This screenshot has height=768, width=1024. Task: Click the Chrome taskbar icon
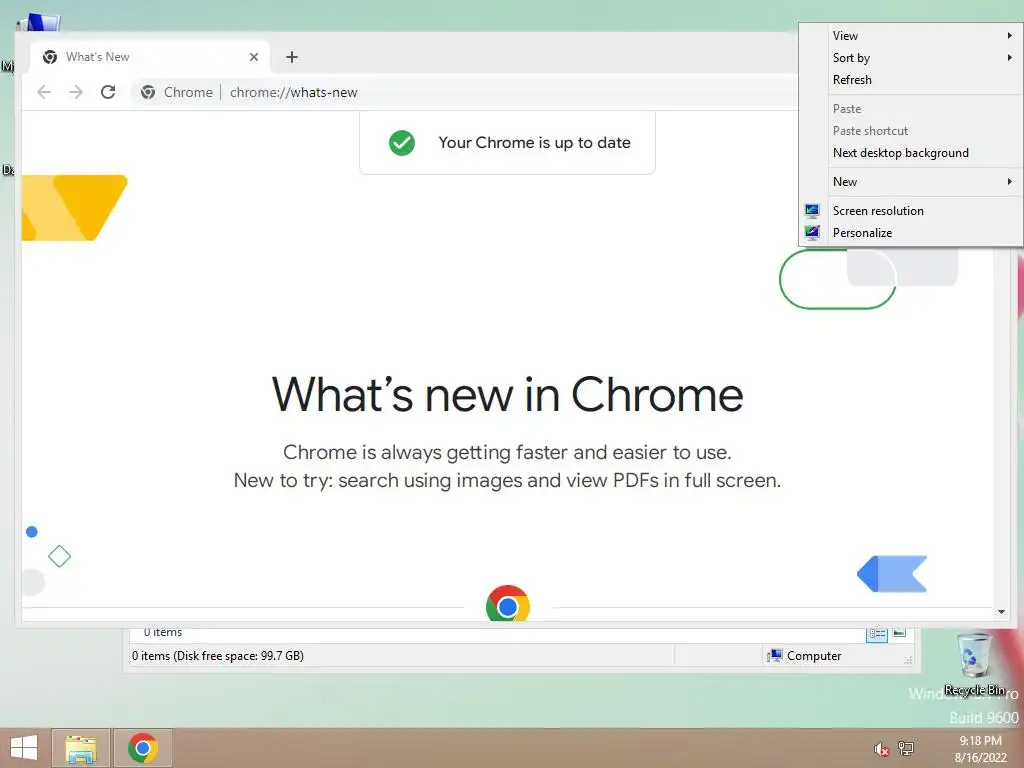point(143,748)
